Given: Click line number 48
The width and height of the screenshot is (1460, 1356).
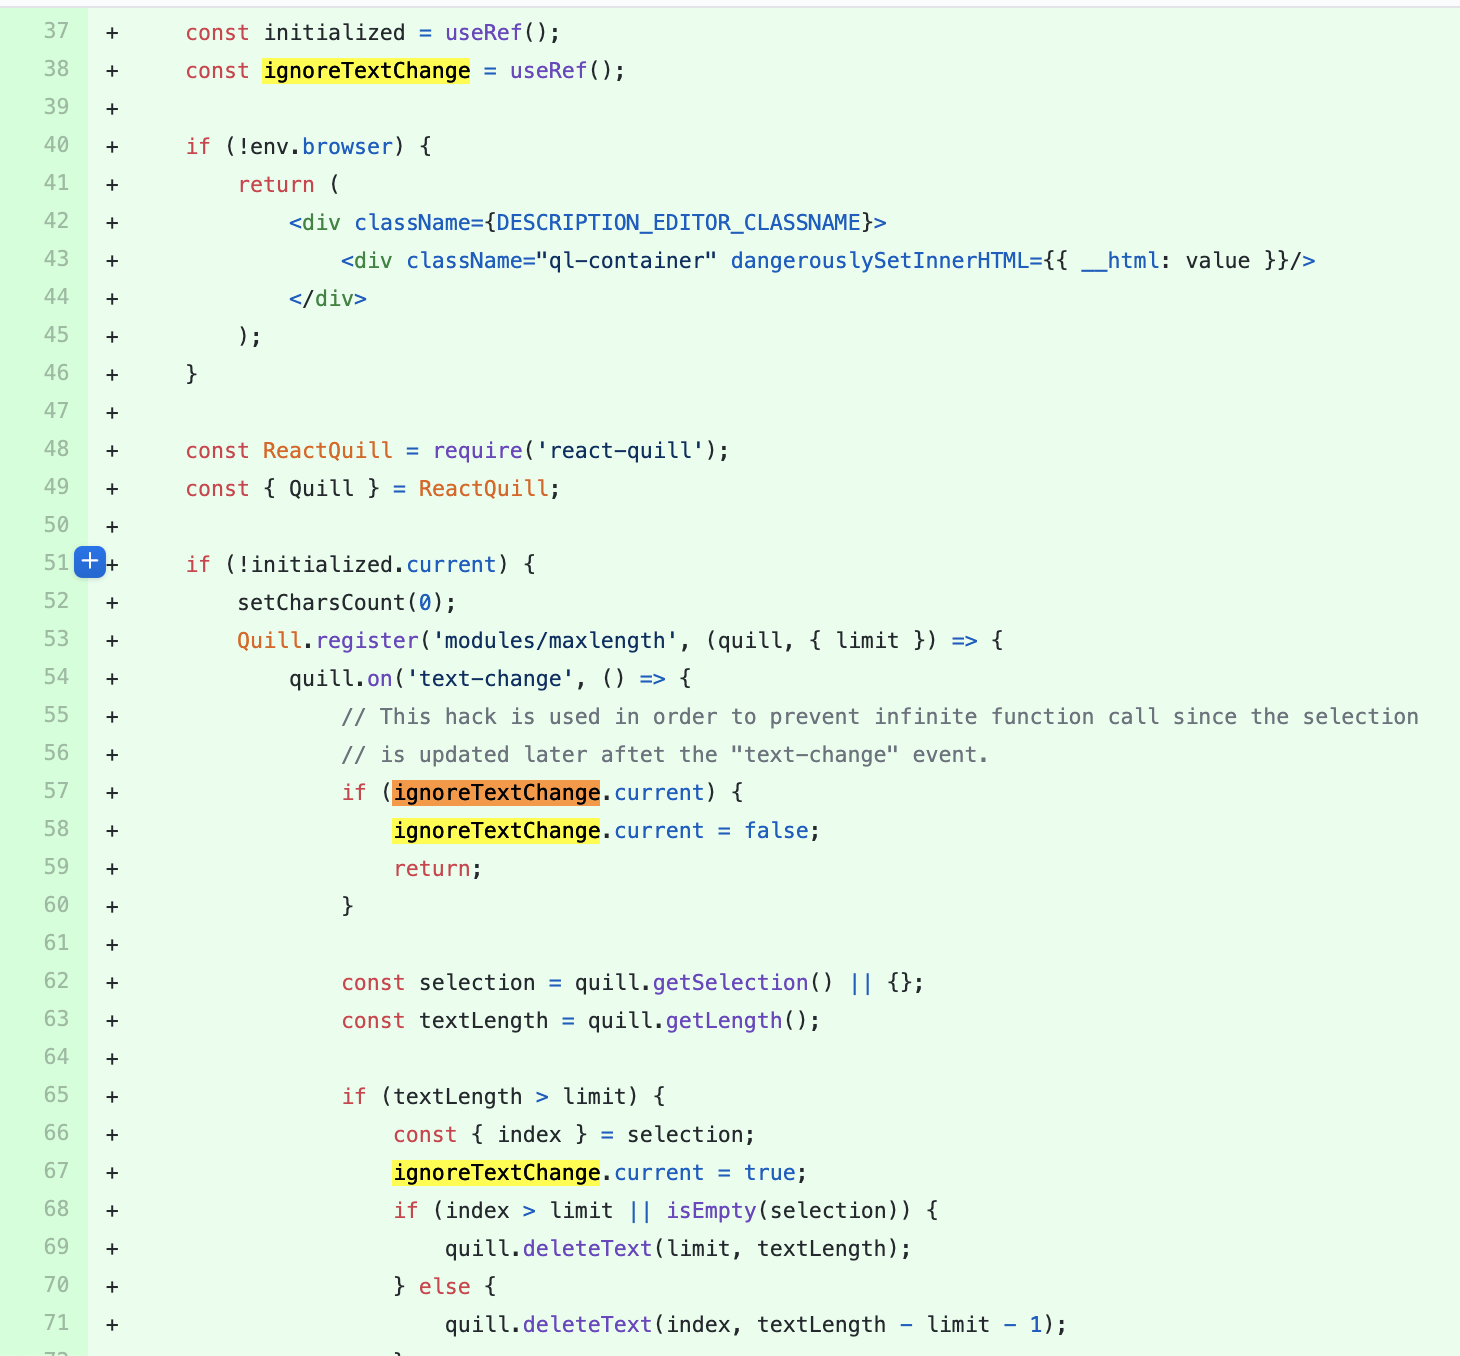Looking at the screenshot, I should click(x=56, y=449).
